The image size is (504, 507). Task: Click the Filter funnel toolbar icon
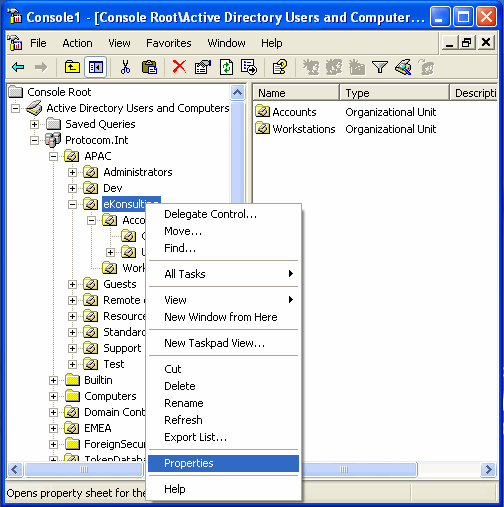click(x=380, y=67)
